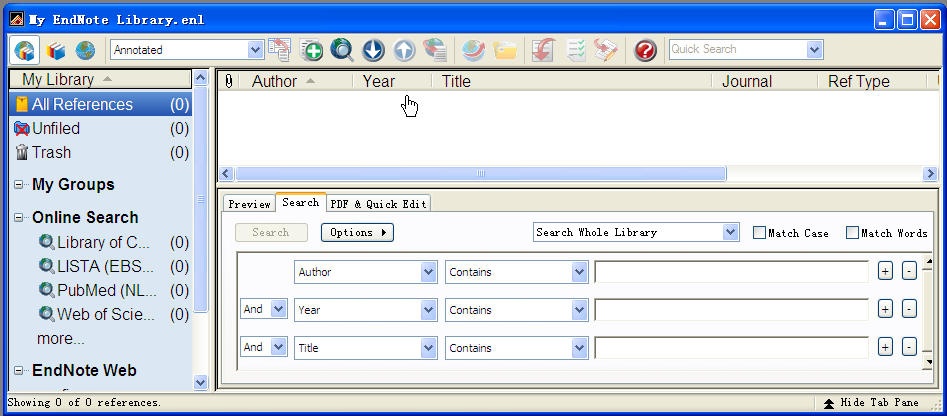The width and height of the screenshot is (947, 416).
Task: Click the Import down-arrow icon
Action: click(373, 50)
